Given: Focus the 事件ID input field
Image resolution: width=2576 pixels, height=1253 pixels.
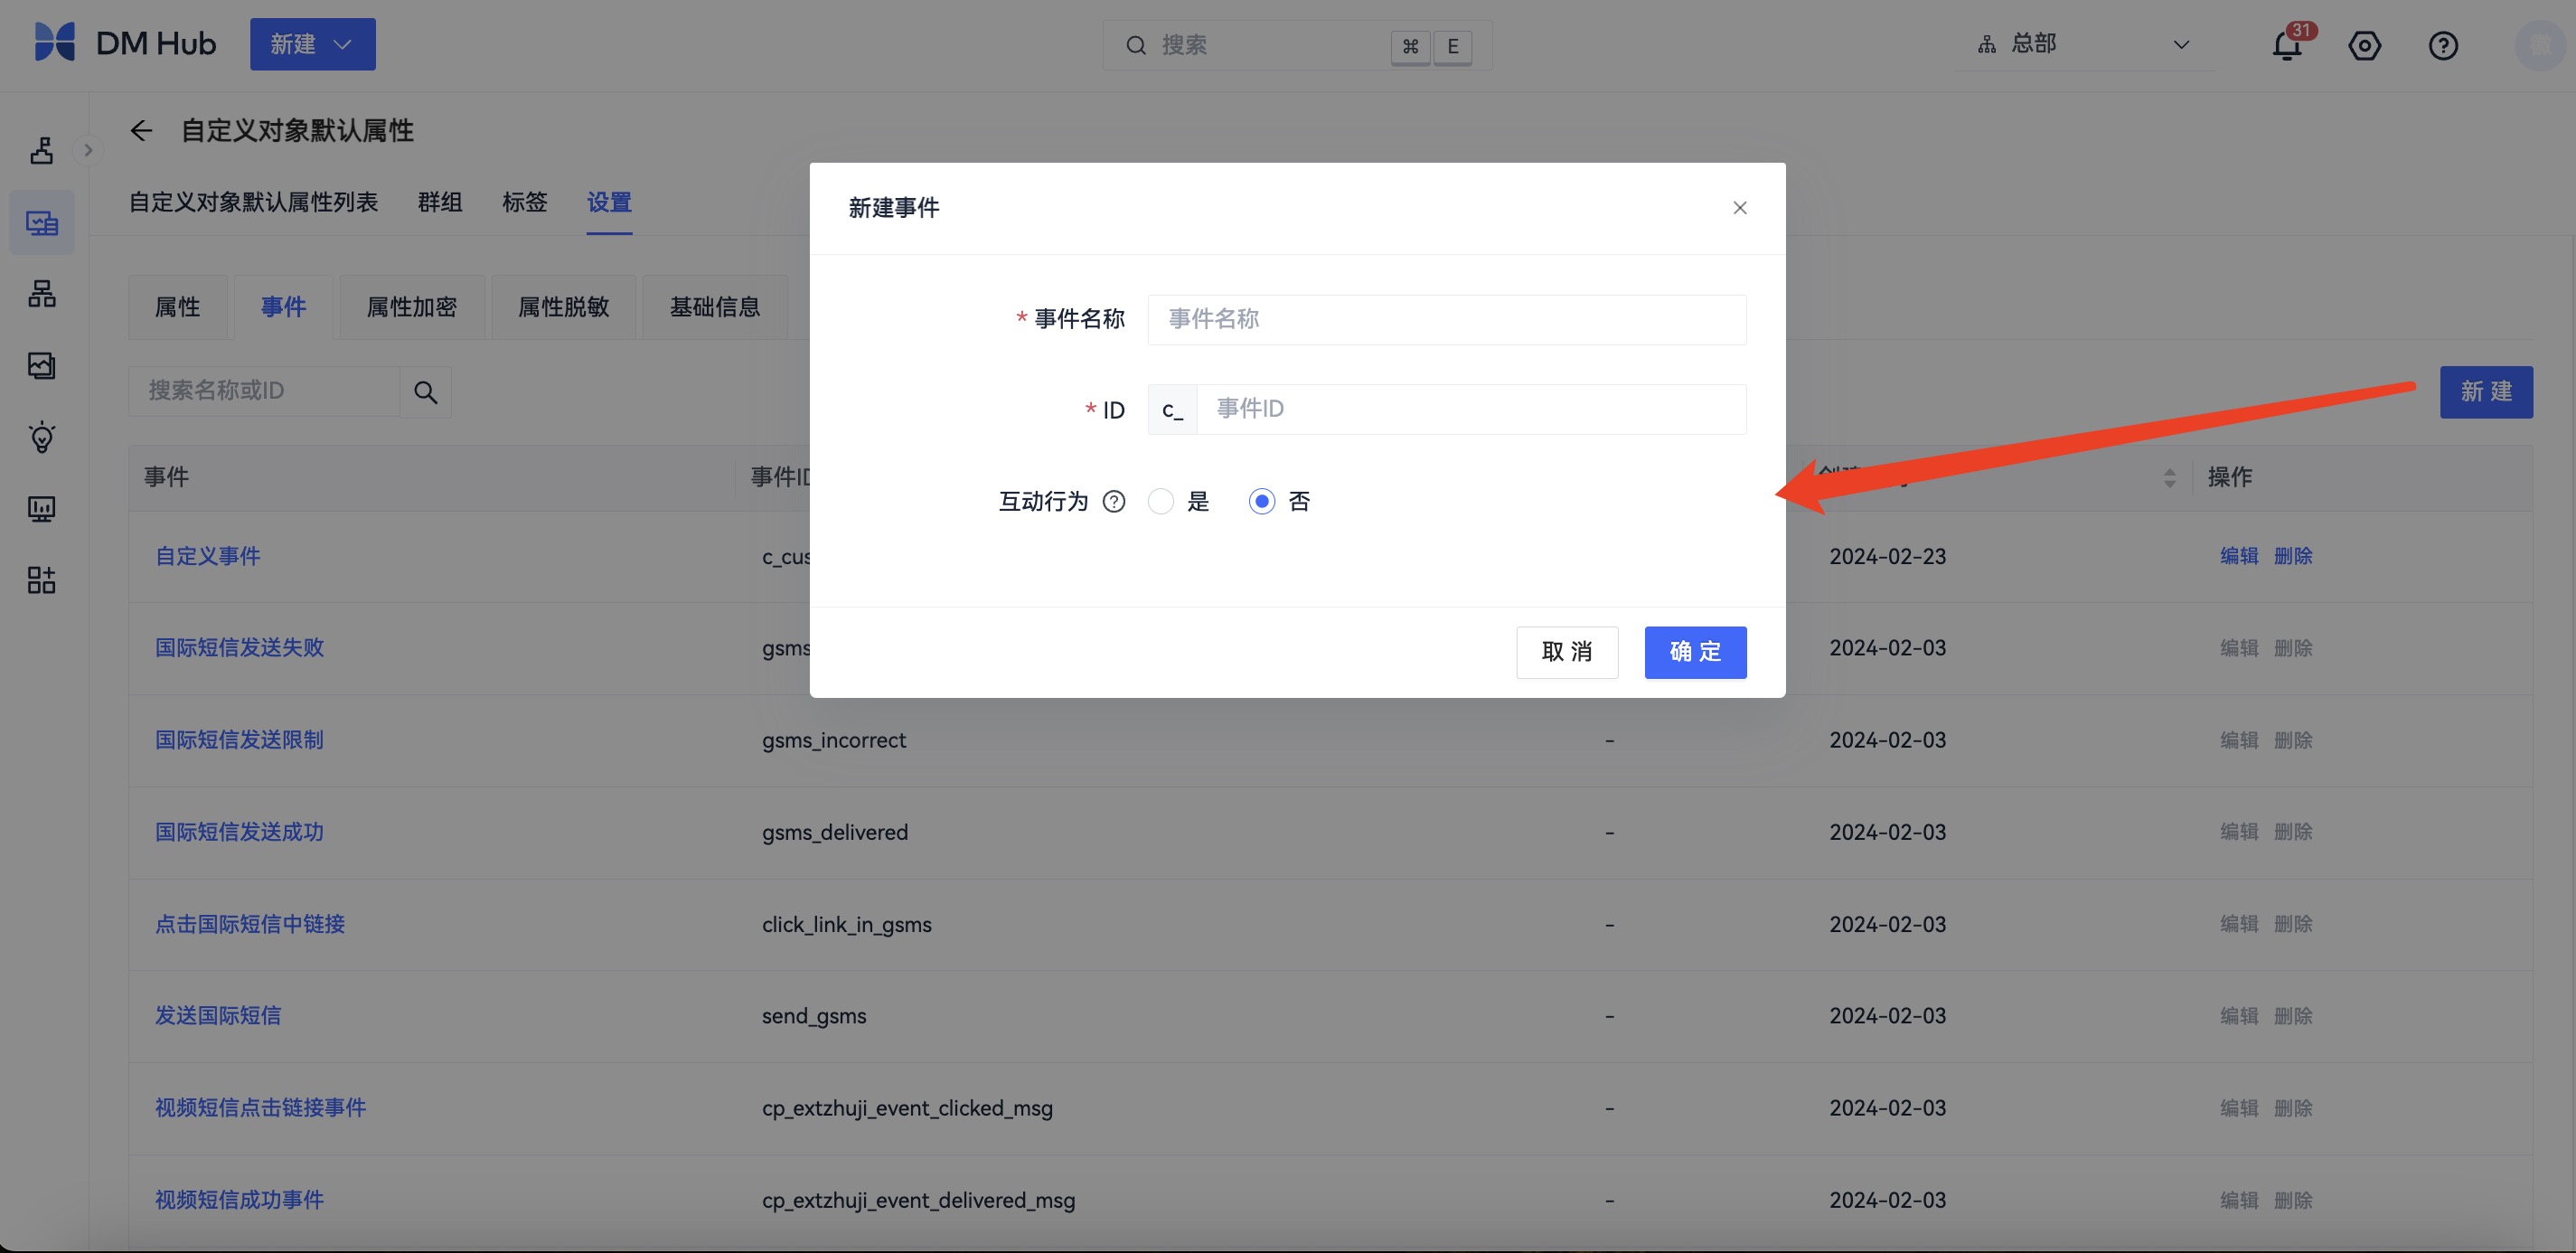Looking at the screenshot, I should 1471,410.
